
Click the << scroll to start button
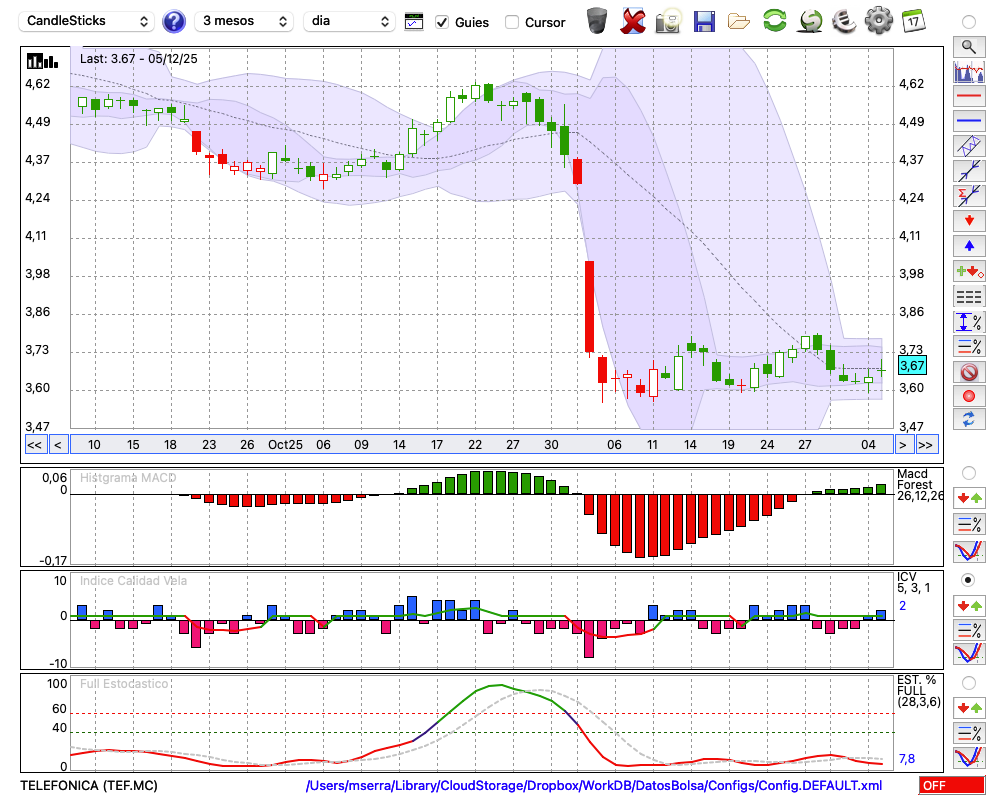tap(34, 445)
